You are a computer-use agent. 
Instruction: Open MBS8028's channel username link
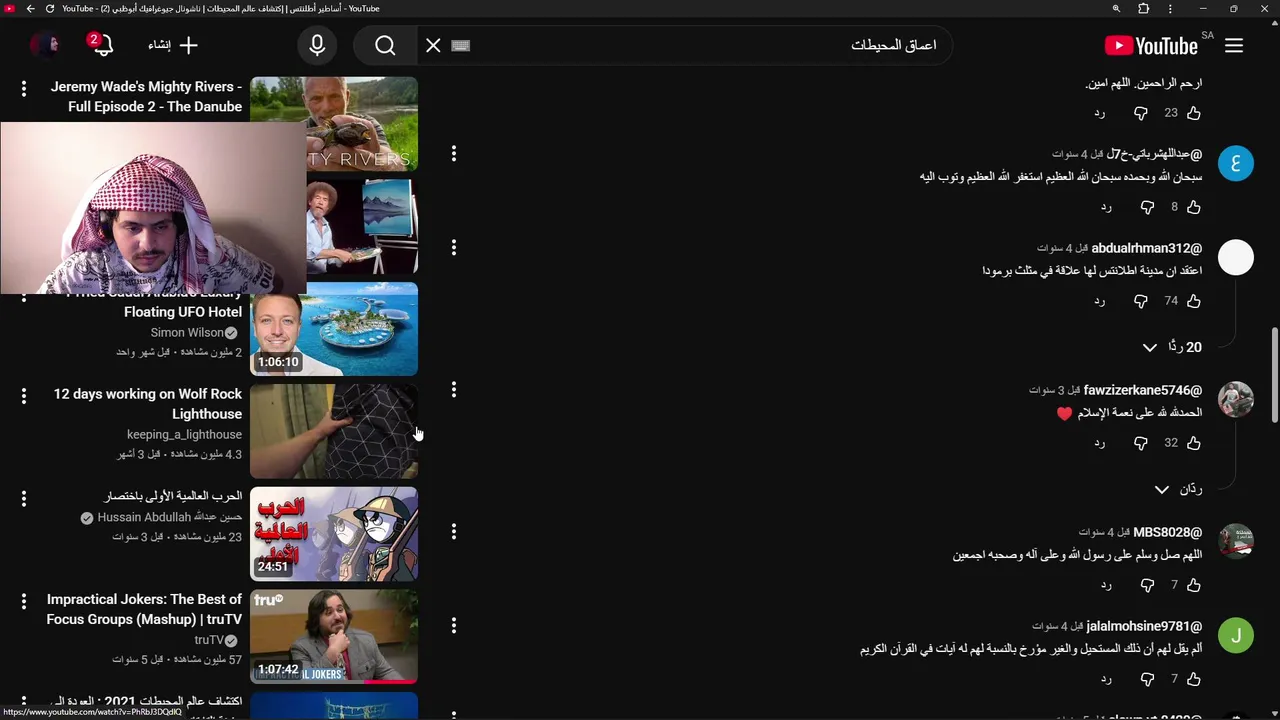point(1168,532)
